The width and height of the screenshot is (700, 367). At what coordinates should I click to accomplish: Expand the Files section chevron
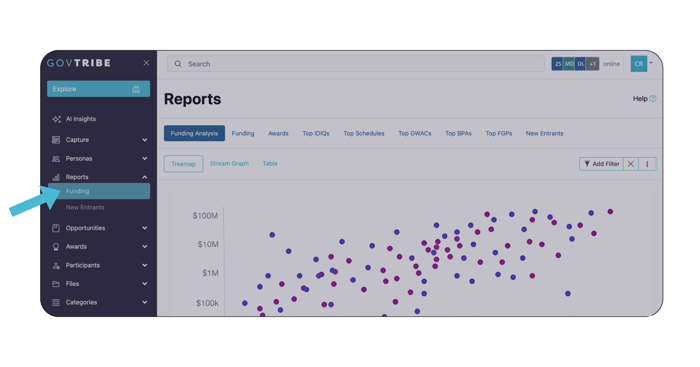[x=145, y=284]
